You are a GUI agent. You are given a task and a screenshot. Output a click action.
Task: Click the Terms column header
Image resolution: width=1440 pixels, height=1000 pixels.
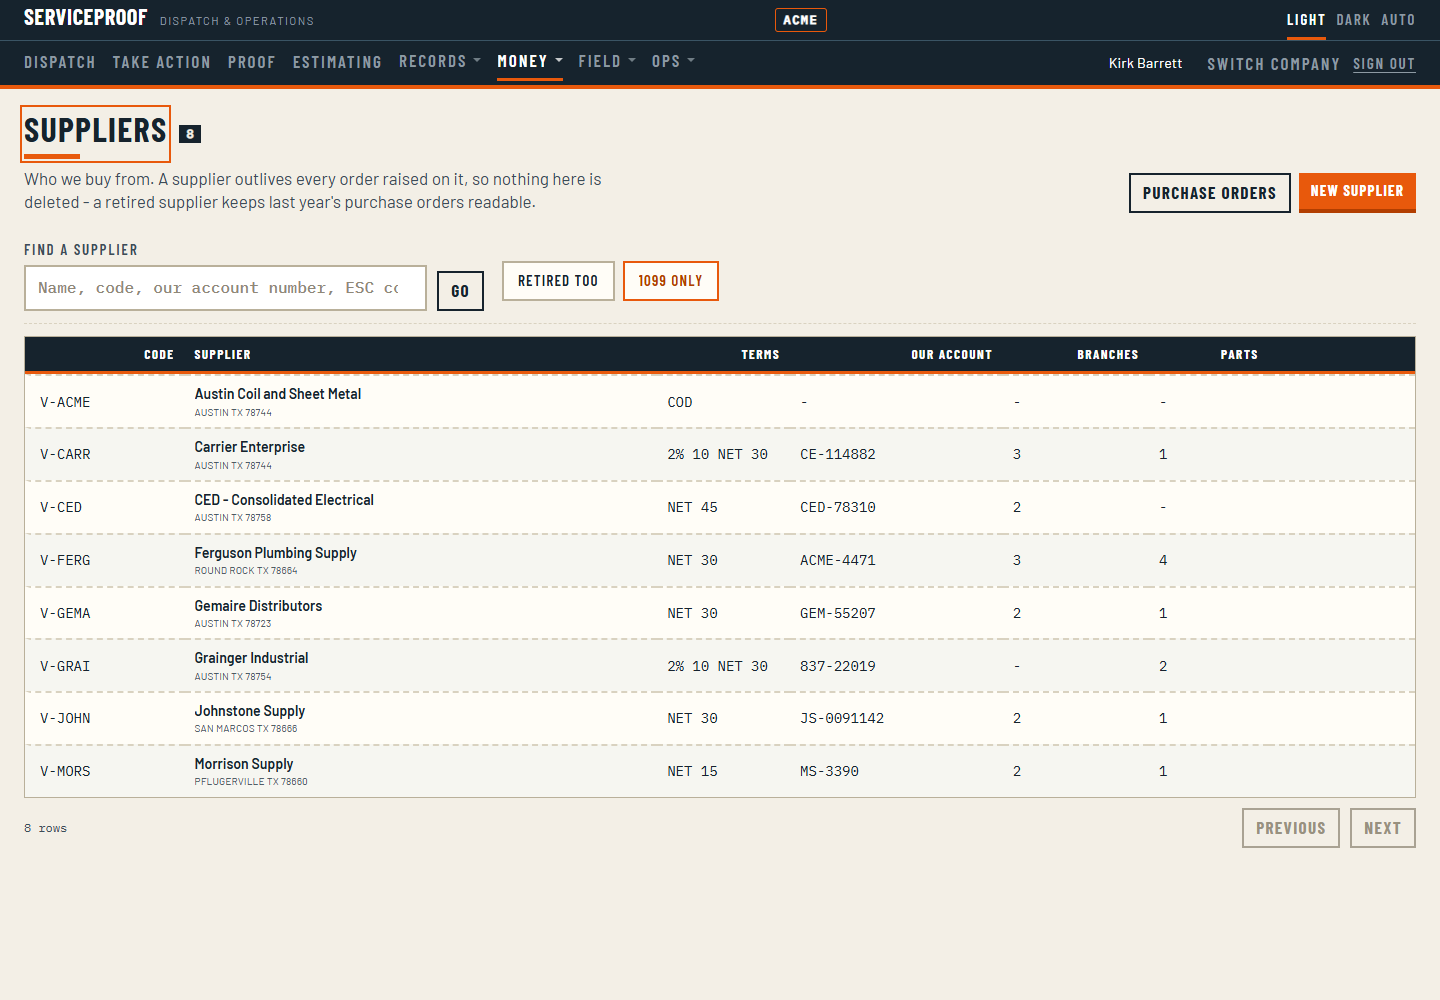pyautogui.click(x=760, y=355)
